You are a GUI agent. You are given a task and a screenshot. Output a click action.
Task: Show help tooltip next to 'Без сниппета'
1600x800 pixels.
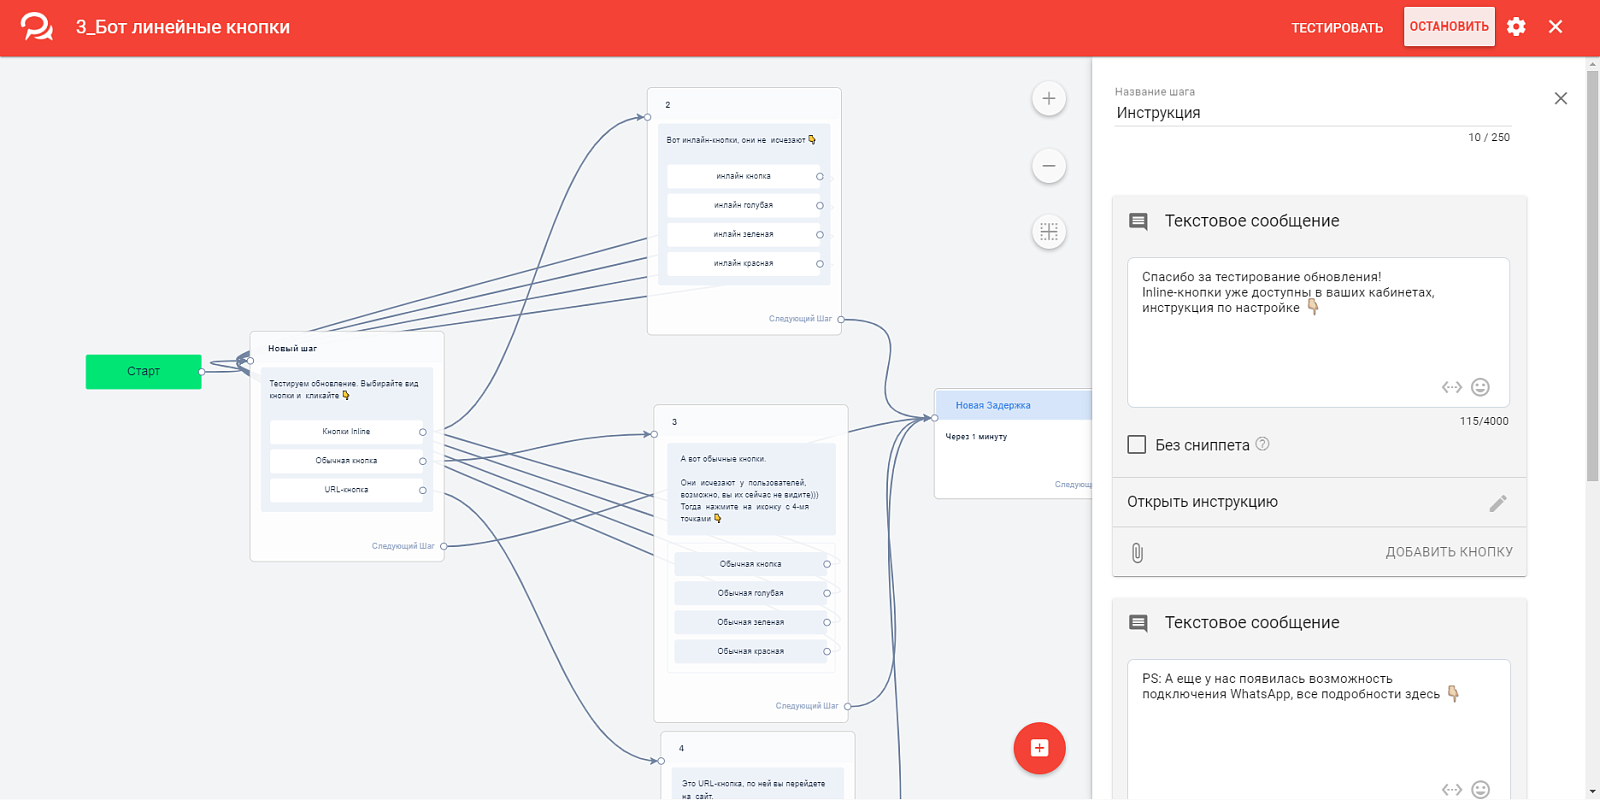pos(1263,444)
